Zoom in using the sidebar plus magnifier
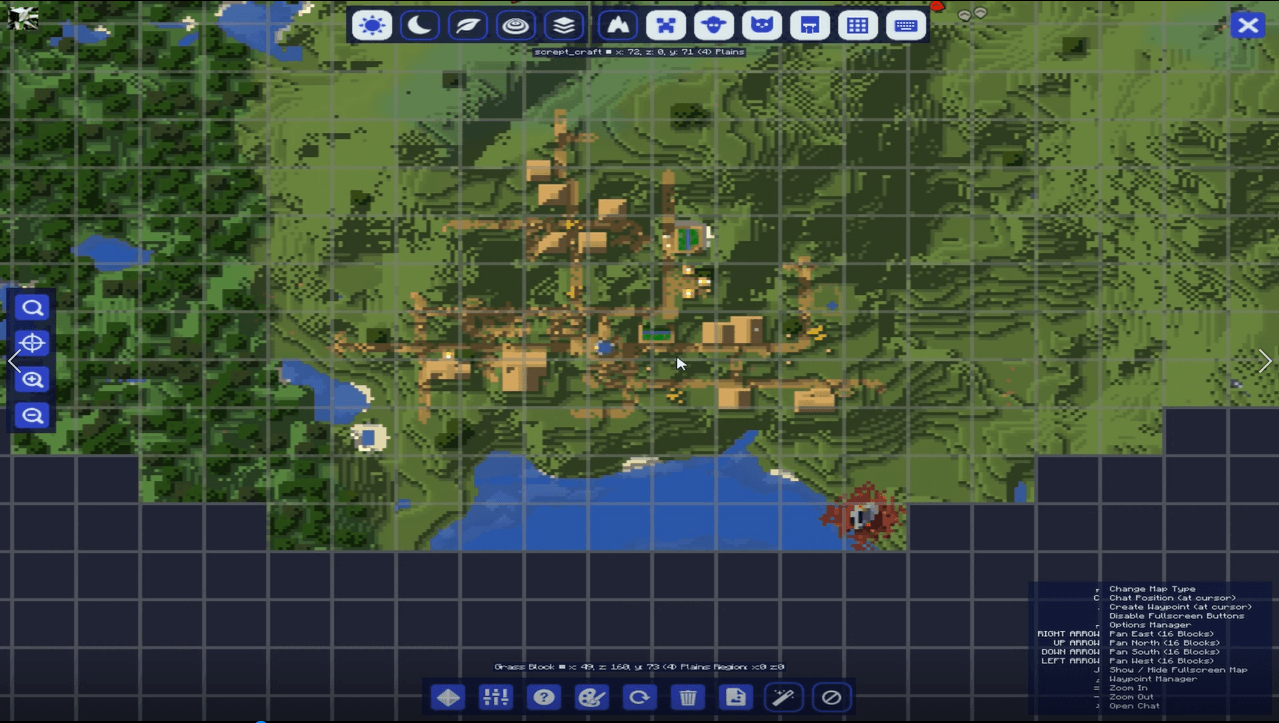Image resolution: width=1279 pixels, height=723 pixels. coord(31,379)
